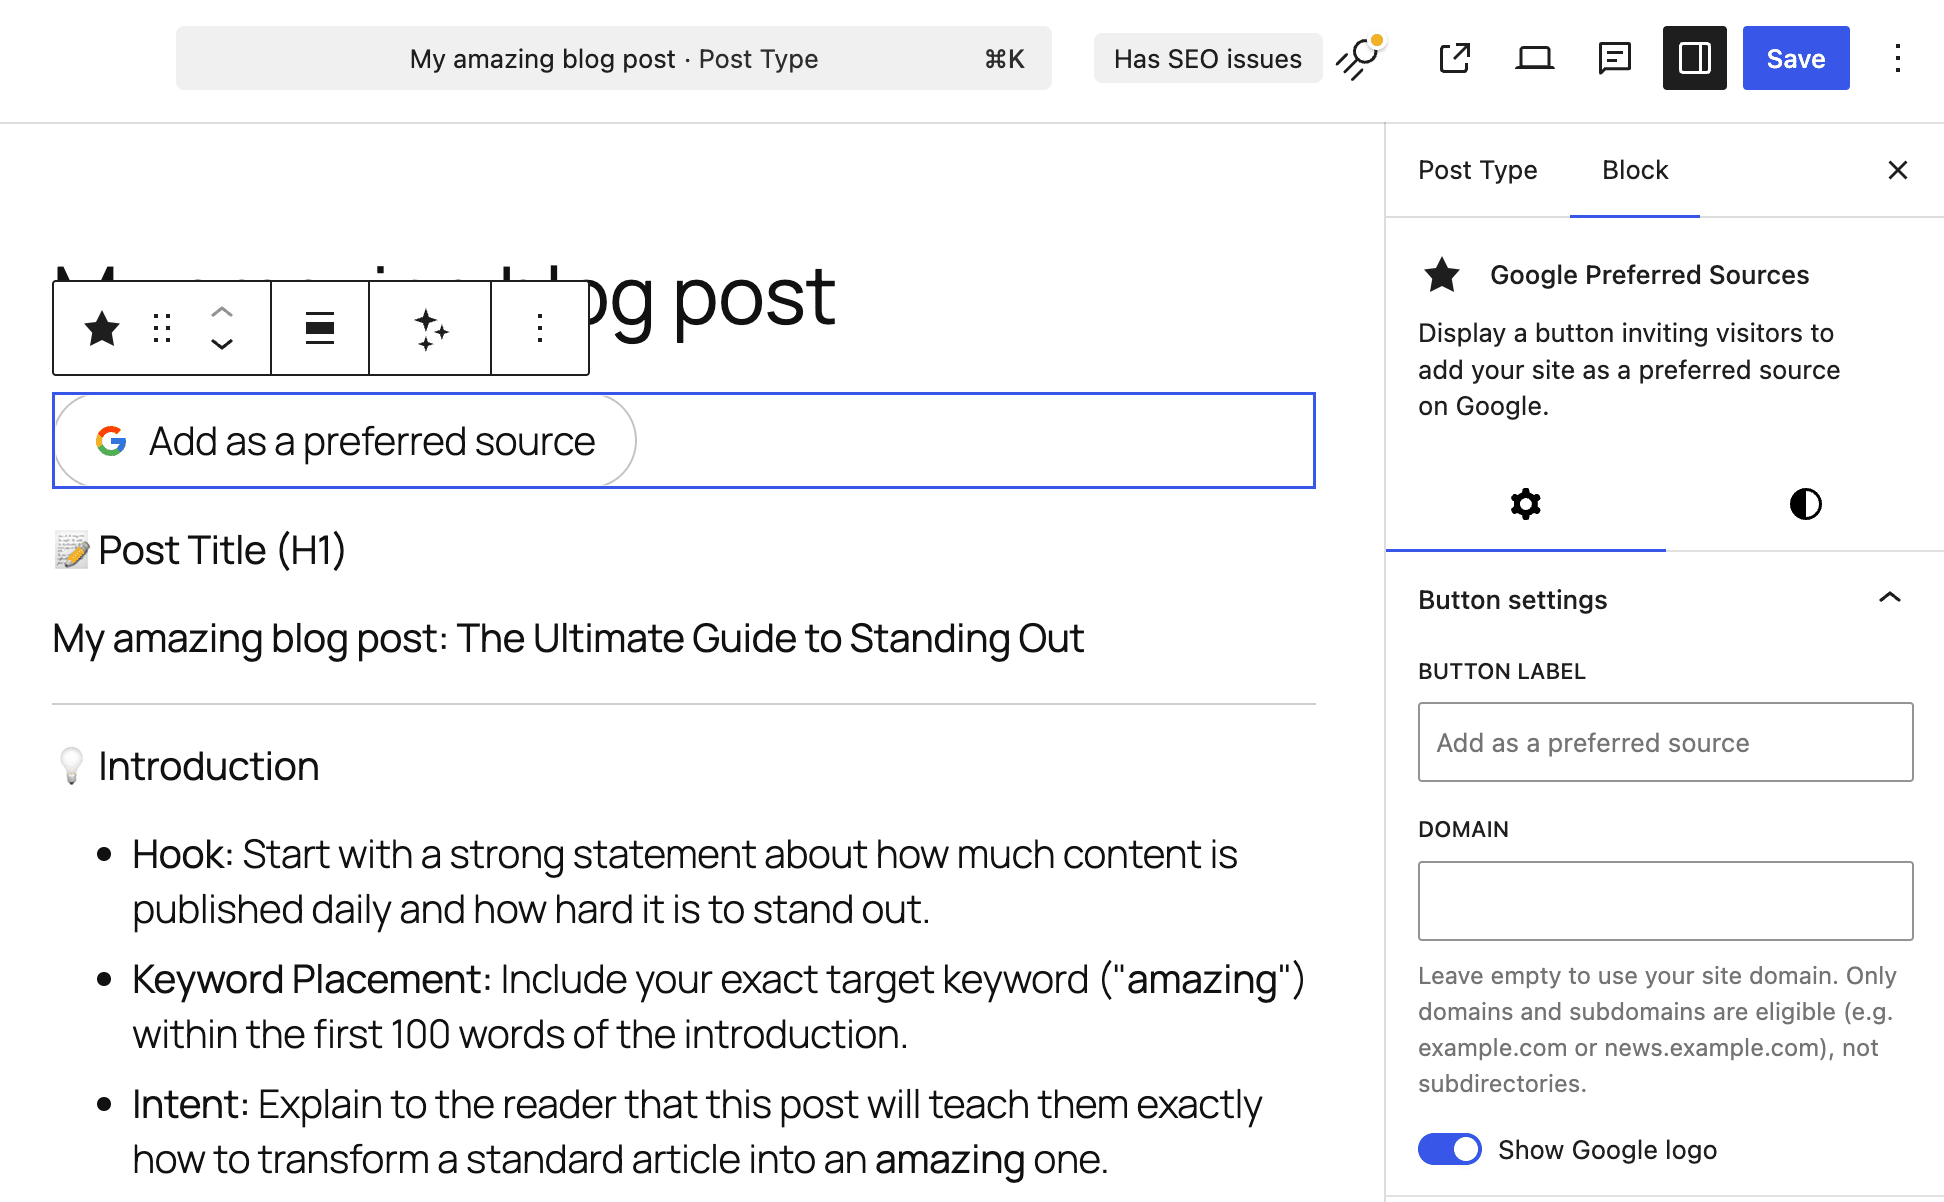Click the Add as a preferred source button

point(345,441)
